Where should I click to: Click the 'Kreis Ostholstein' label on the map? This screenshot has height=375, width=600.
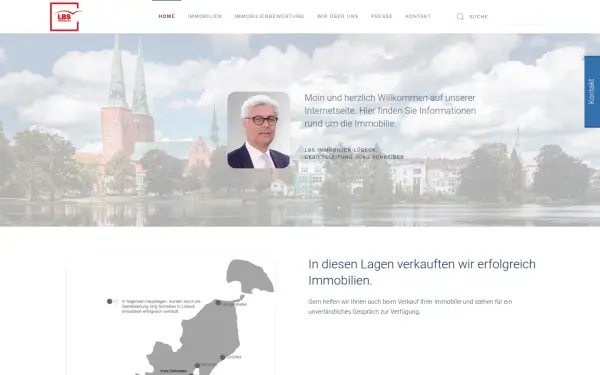(x=174, y=371)
